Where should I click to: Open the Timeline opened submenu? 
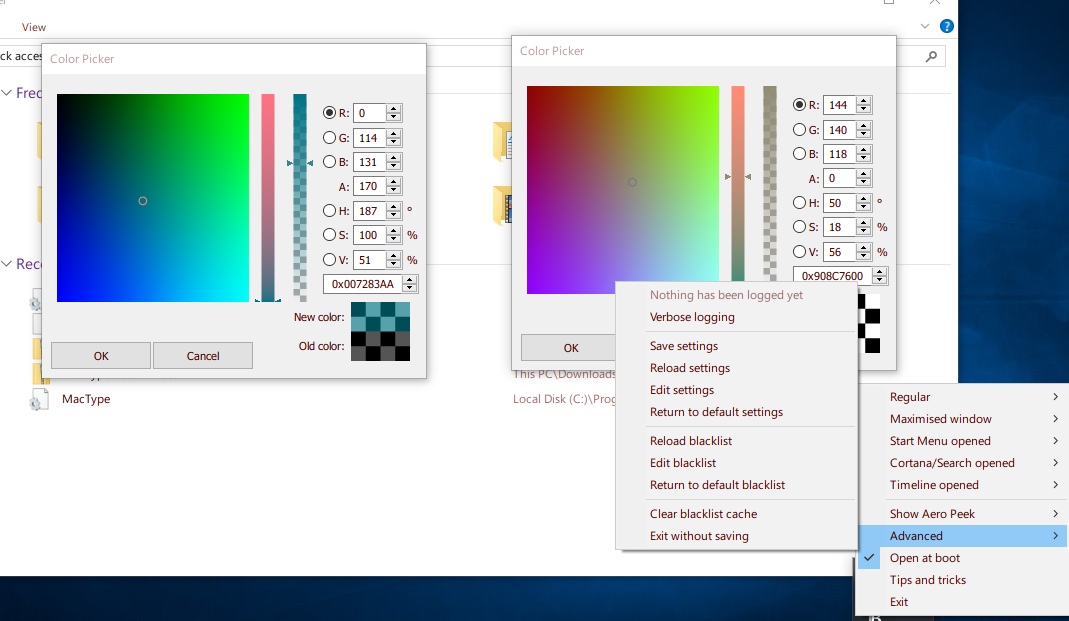coord(961,485)
